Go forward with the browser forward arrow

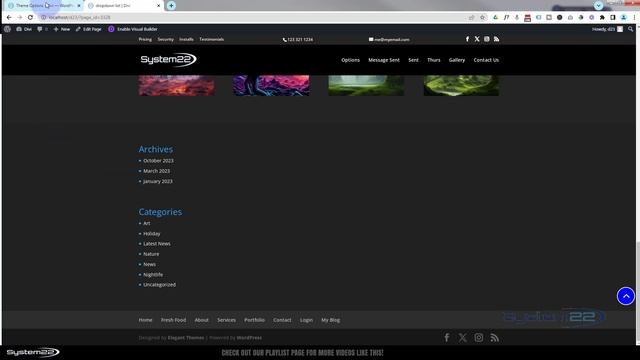[x=20, y=18]
